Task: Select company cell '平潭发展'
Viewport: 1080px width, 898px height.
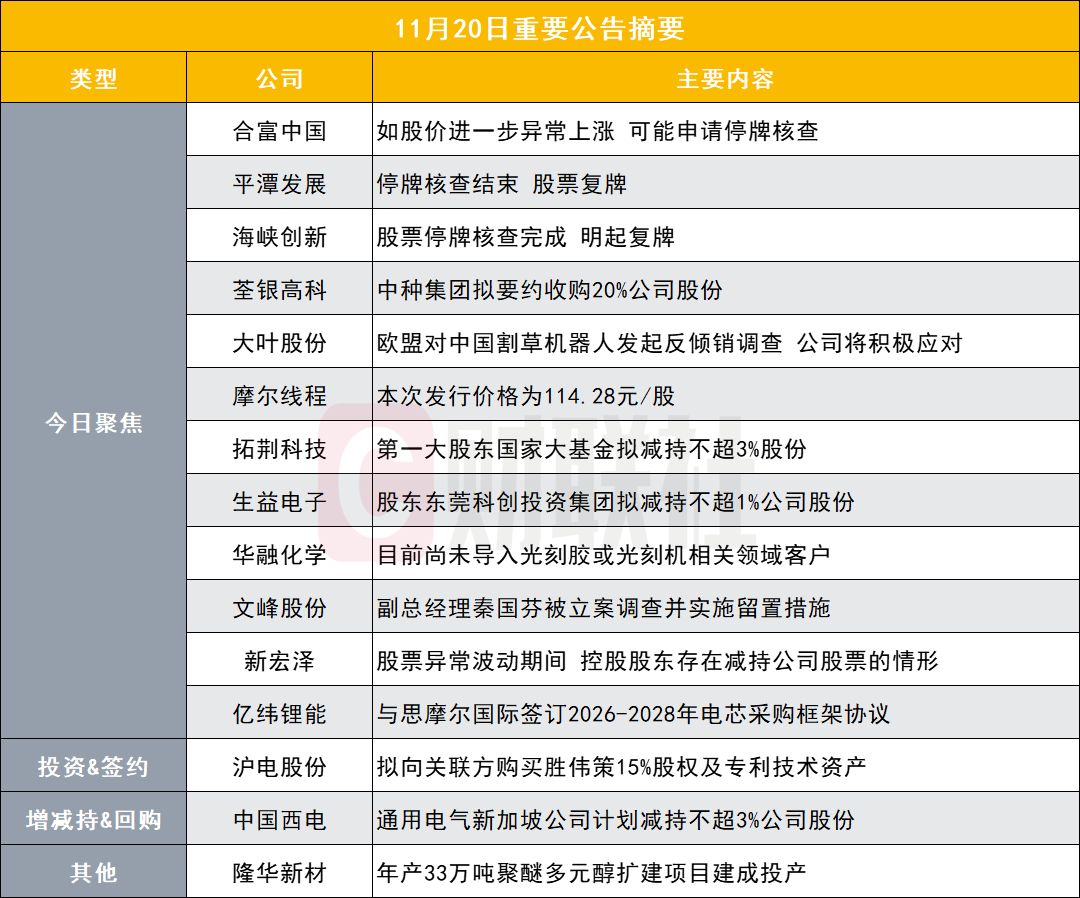Action: [x=280, y=183]
